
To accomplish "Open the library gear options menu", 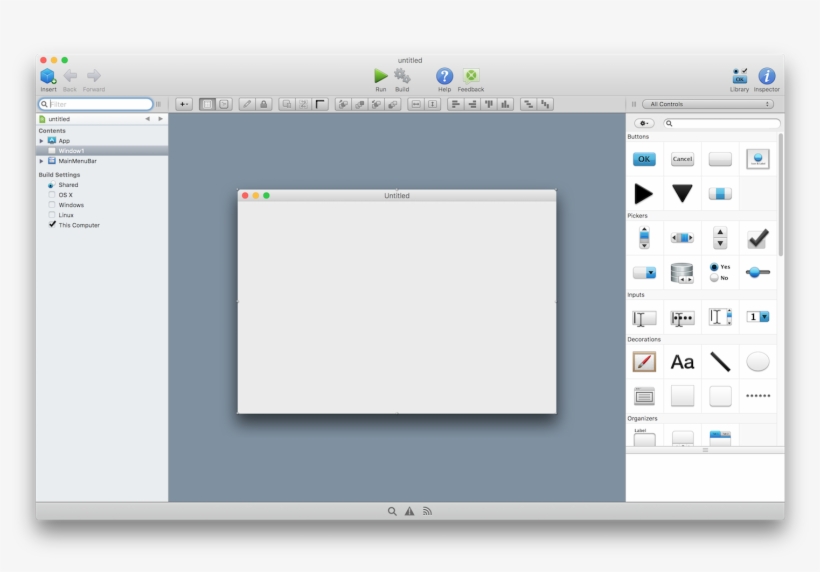I will 644,124.
